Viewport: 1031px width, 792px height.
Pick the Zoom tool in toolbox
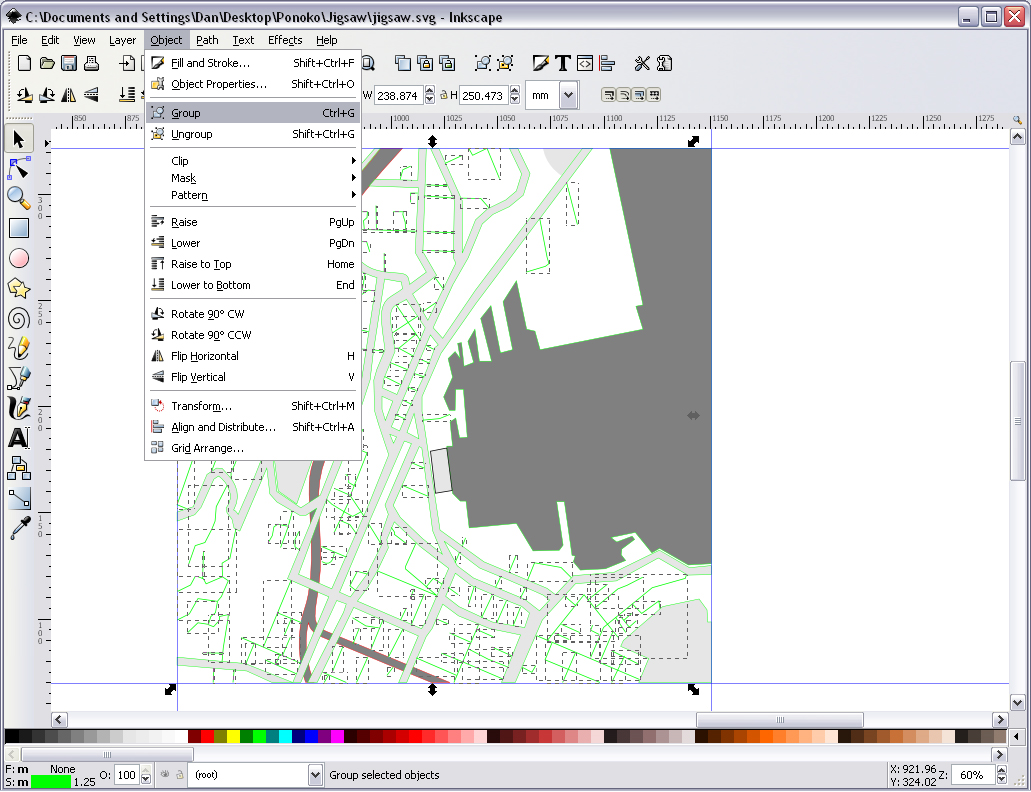19,198
